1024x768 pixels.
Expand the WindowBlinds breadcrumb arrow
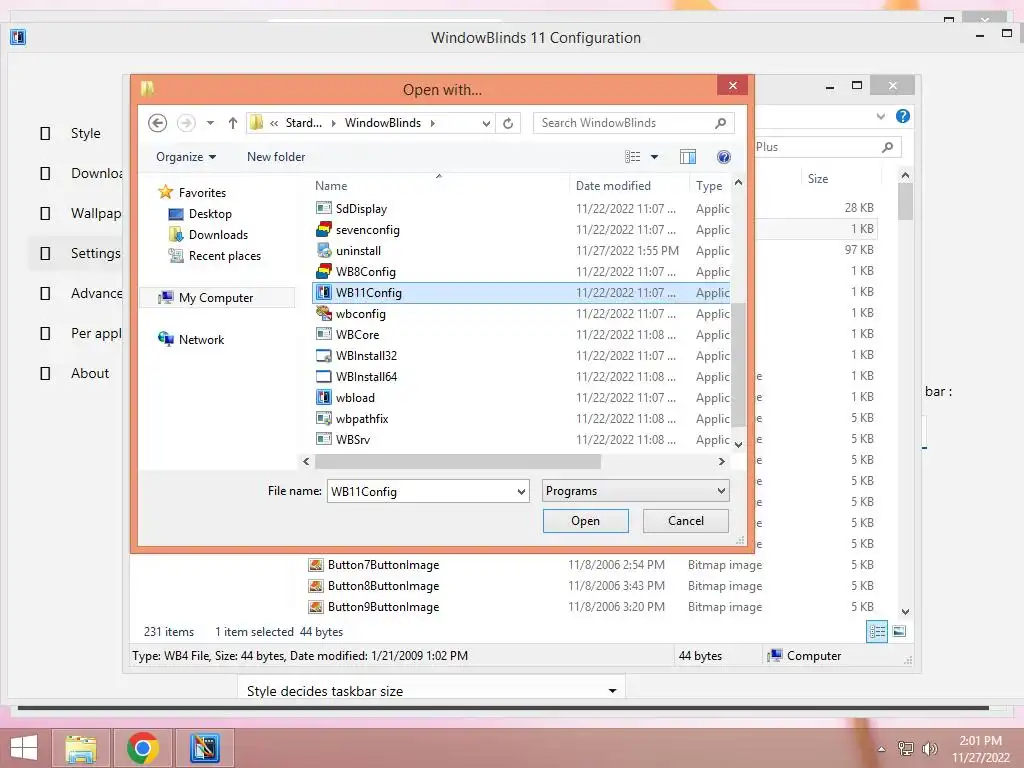tap(432, 123)
